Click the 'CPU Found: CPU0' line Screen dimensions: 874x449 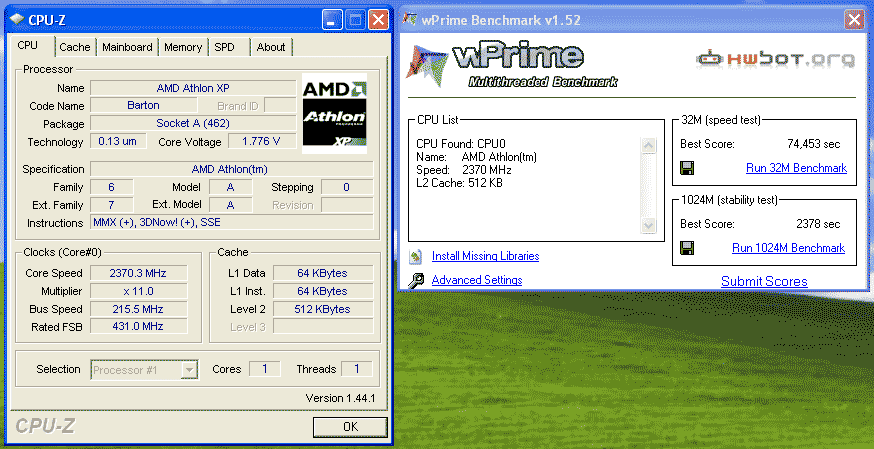pos(461,144)
